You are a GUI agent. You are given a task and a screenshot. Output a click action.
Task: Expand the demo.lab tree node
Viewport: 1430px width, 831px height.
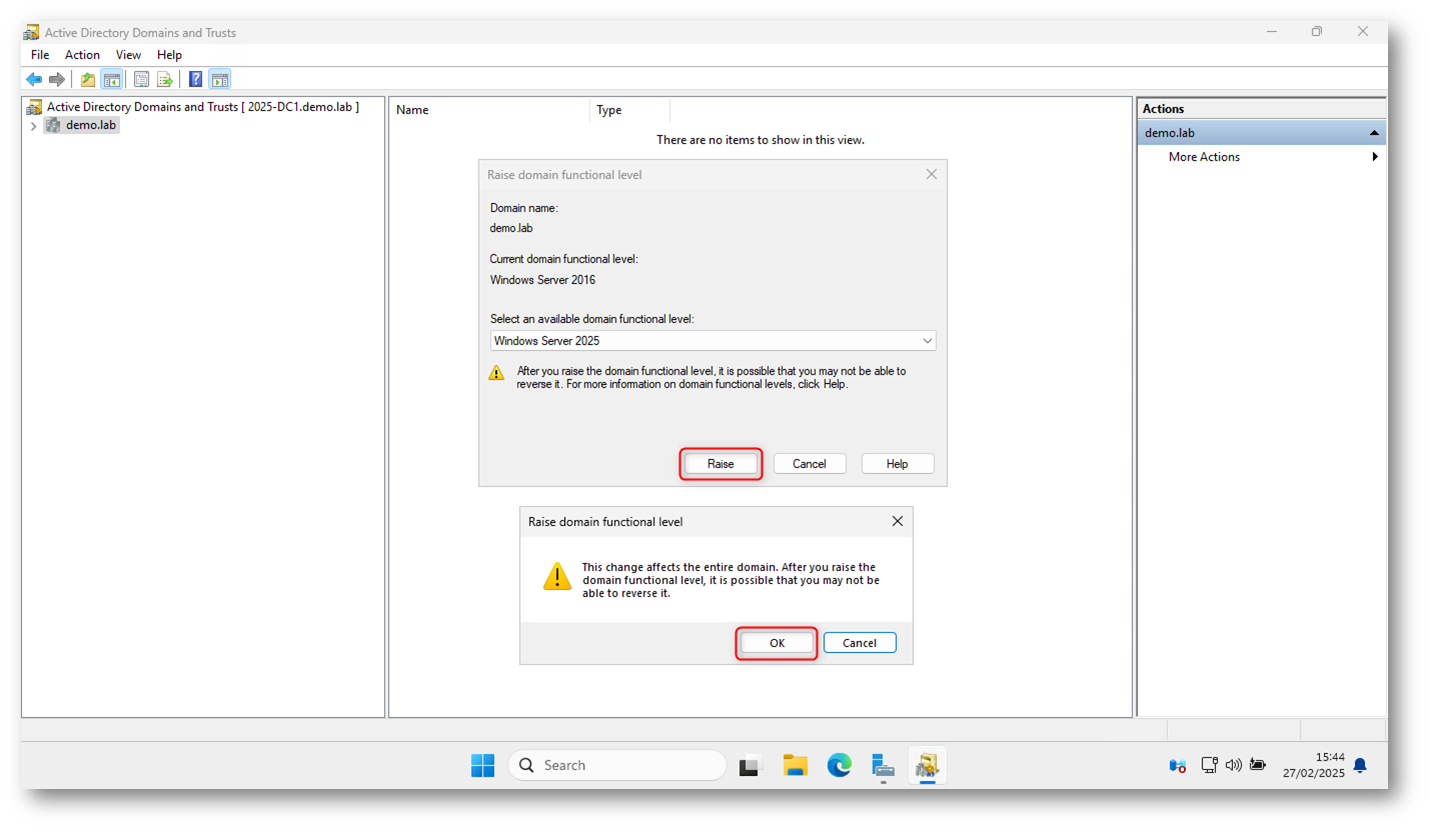[x=33, y=126]
